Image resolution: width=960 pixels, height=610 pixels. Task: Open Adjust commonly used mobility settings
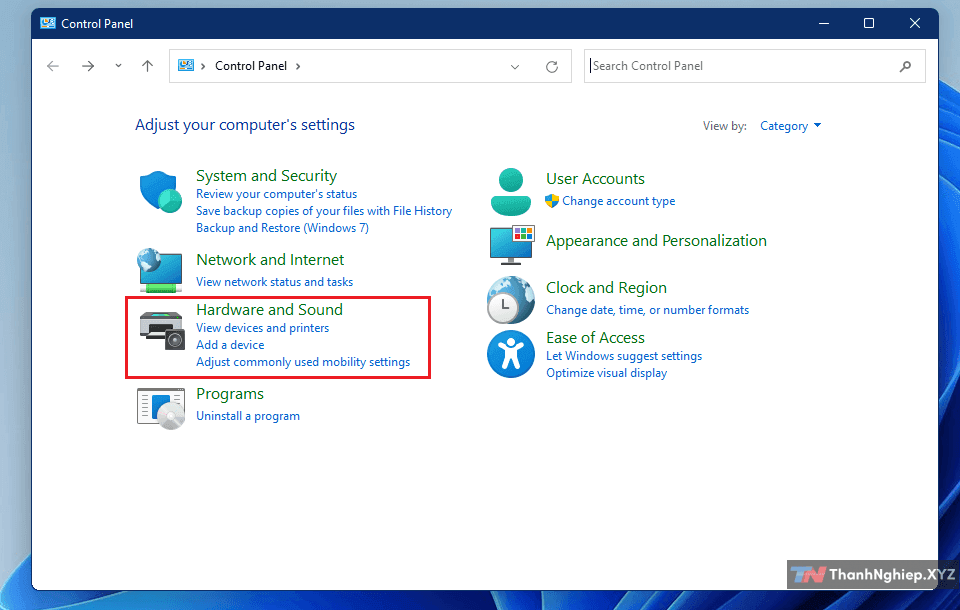[303, 362]
